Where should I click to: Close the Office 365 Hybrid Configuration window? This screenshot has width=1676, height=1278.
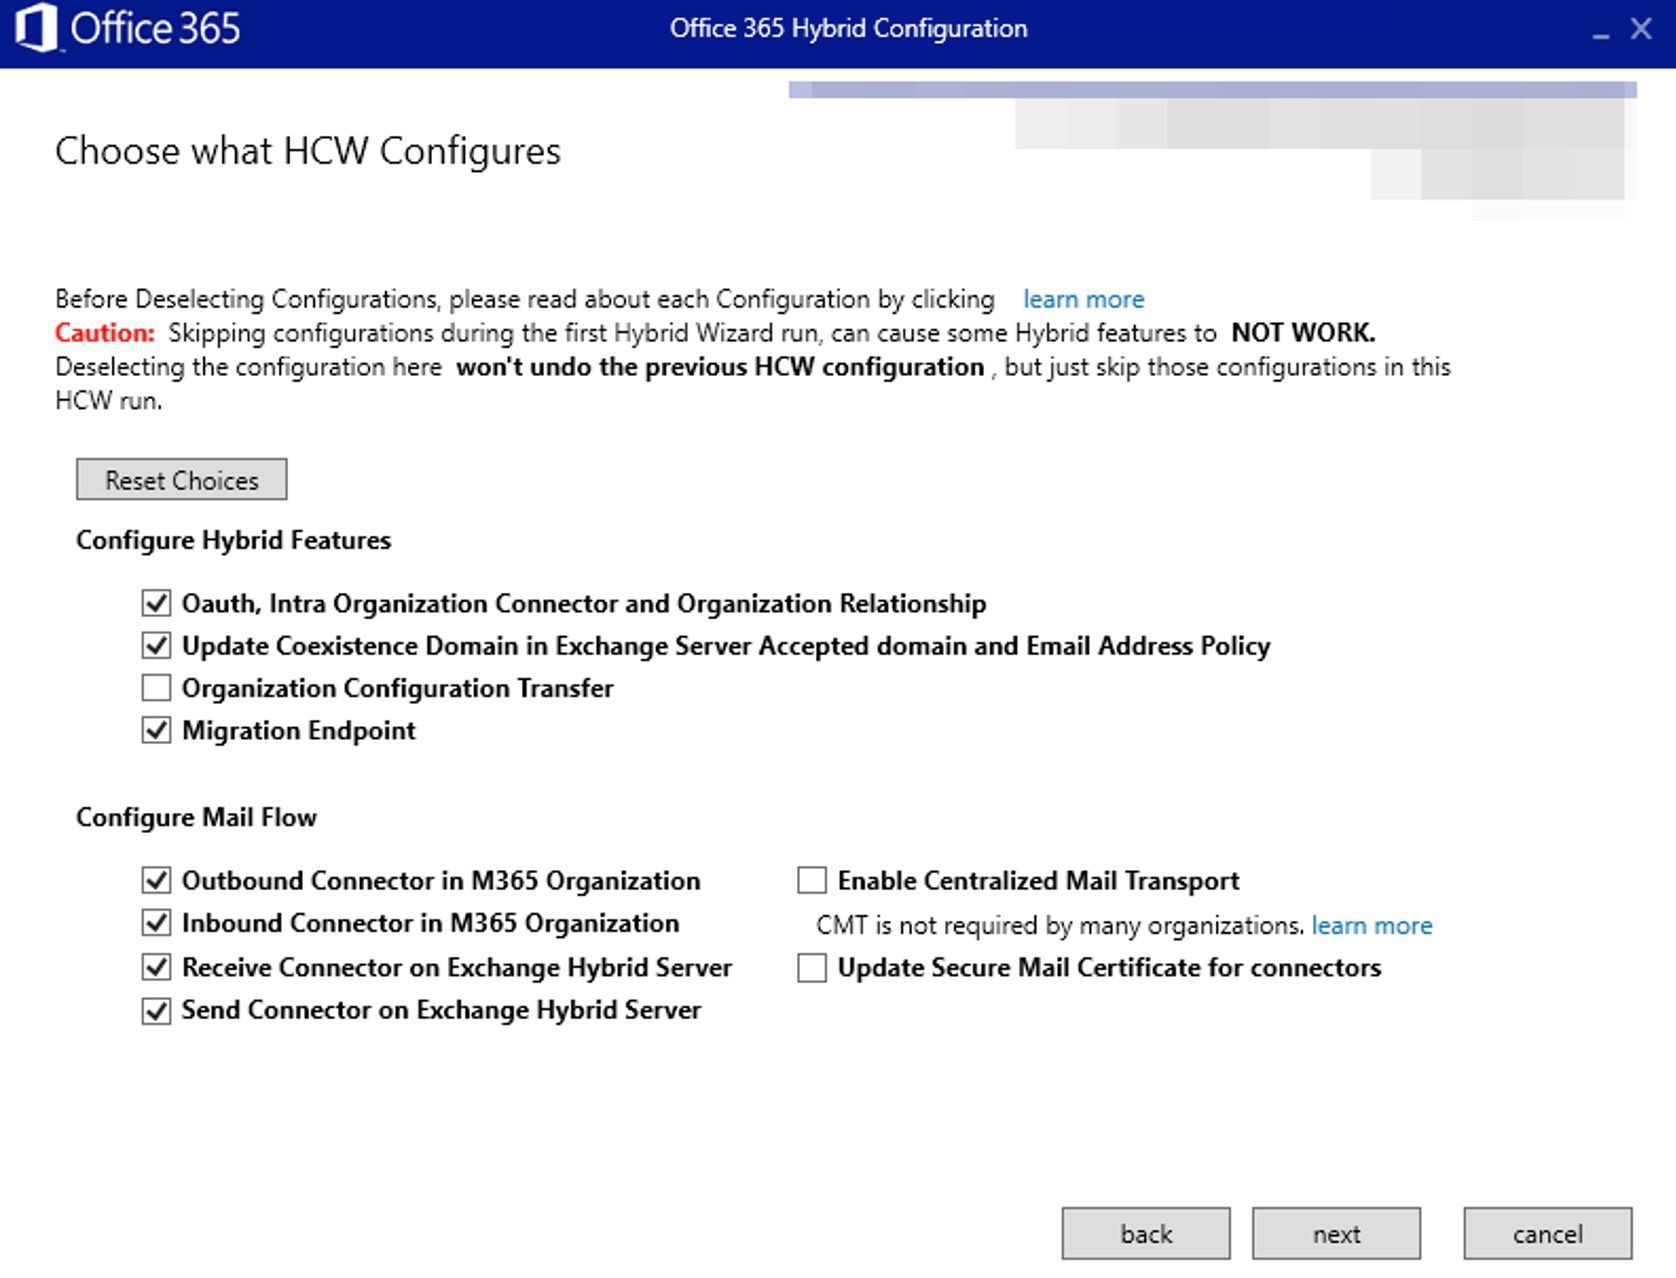click(x=1640, y=30)
